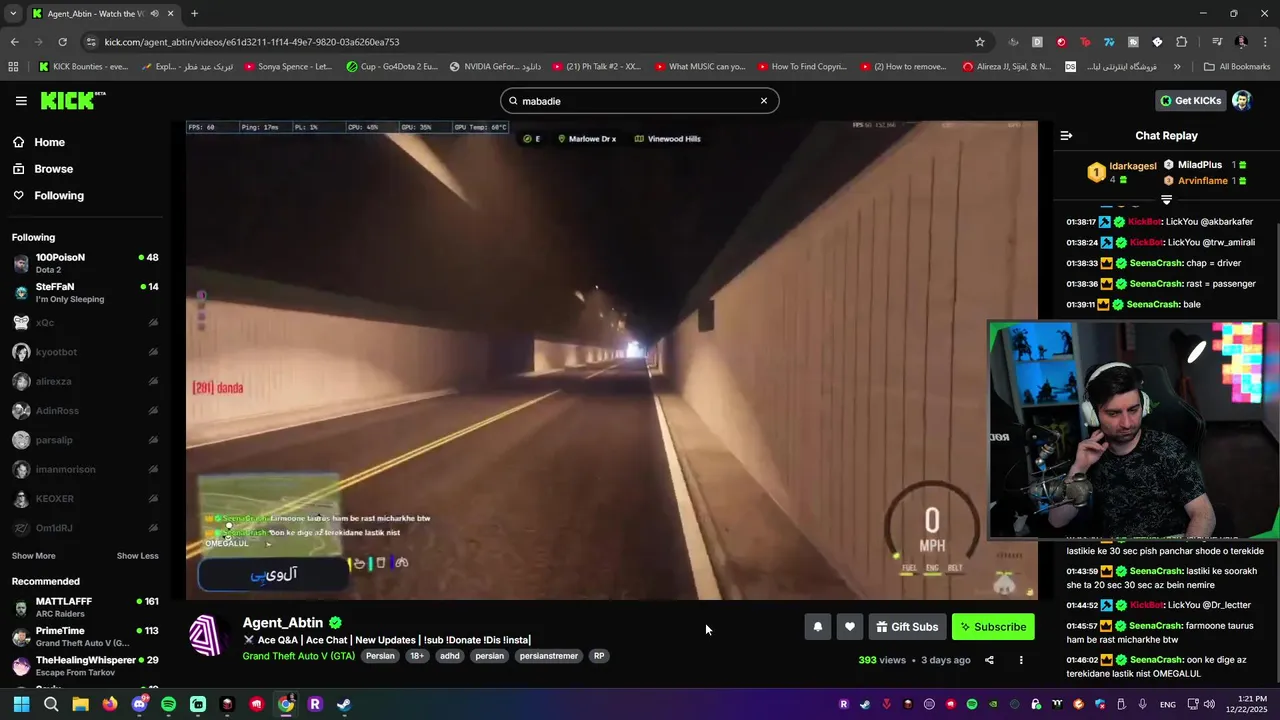Screen dimensions: 1280x720
Task: Open the video more options menu
Action: tap(1021, 660)
